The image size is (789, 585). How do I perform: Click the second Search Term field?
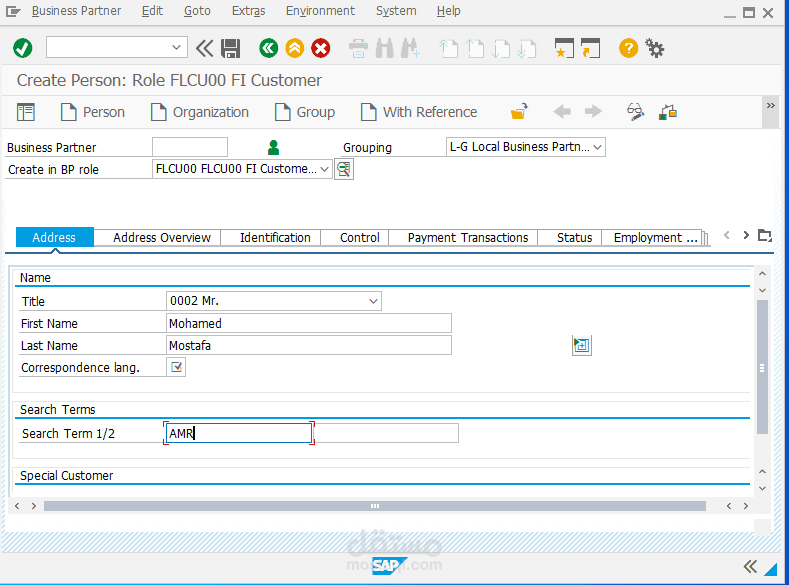(x=386, y=433)
